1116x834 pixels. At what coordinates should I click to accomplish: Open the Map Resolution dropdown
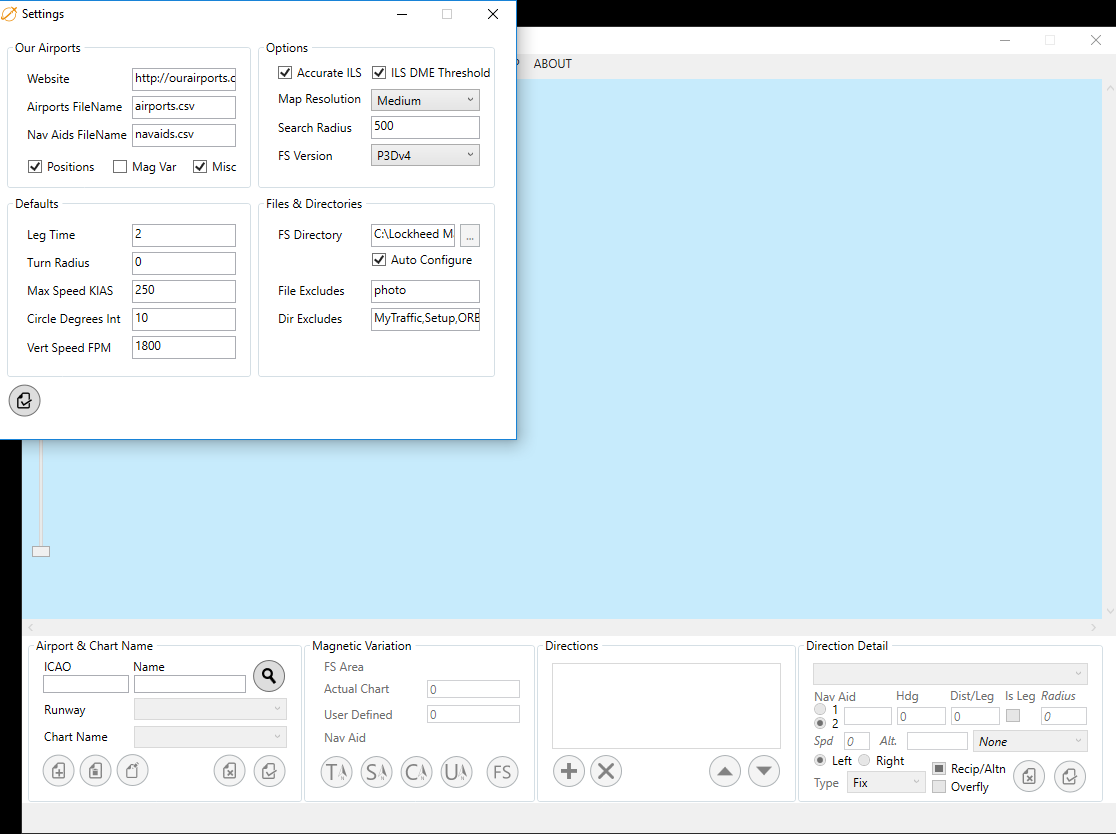[x=425, y=100]
